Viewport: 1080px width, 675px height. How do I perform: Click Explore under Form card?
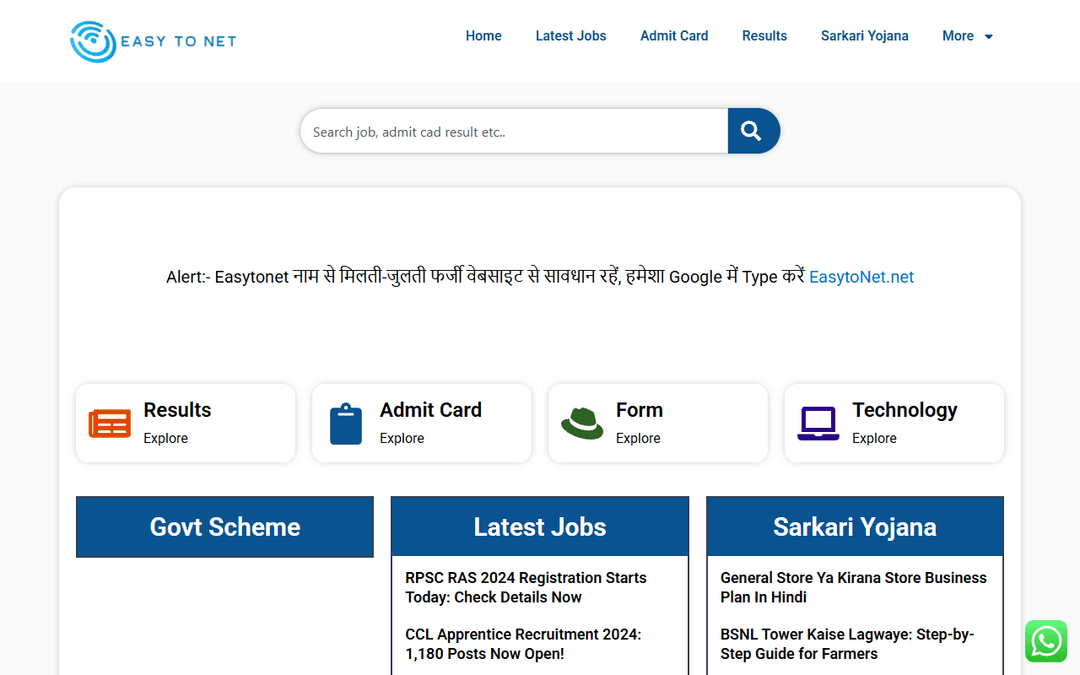638,438
